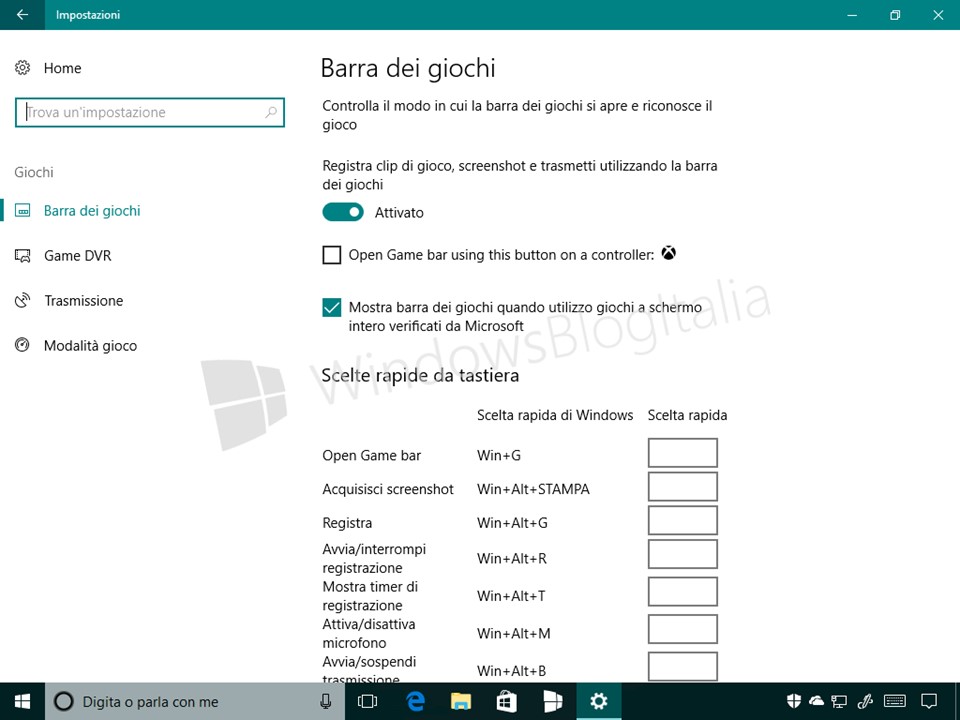Open Home settings gear icon

coord(23,68)
